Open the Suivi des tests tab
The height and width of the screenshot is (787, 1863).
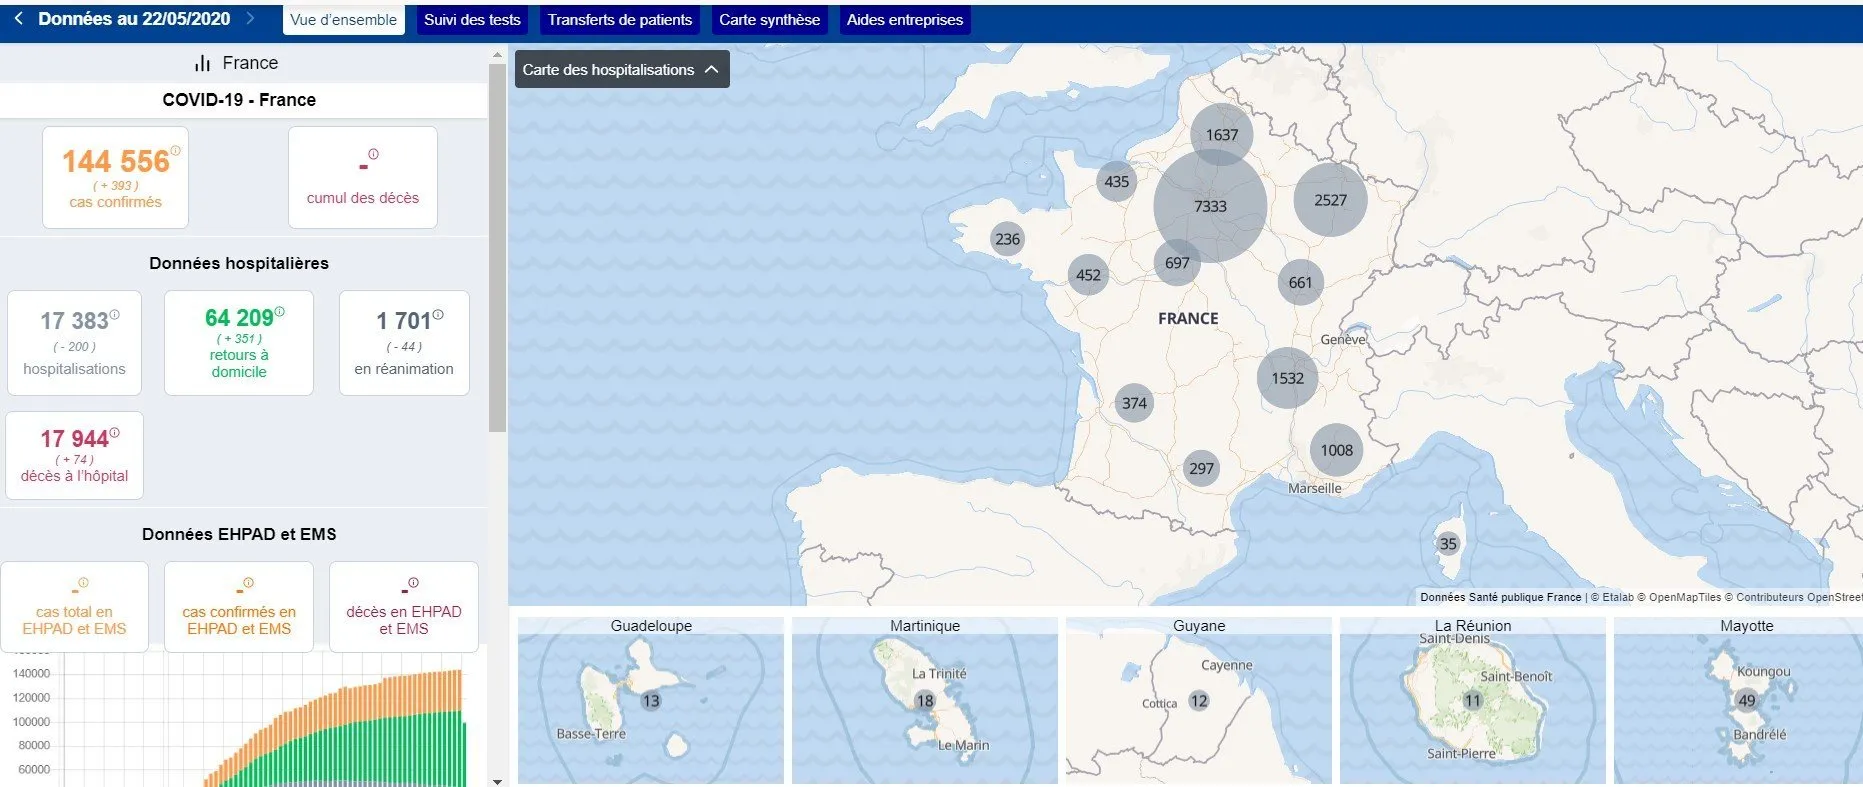[472, 20]
